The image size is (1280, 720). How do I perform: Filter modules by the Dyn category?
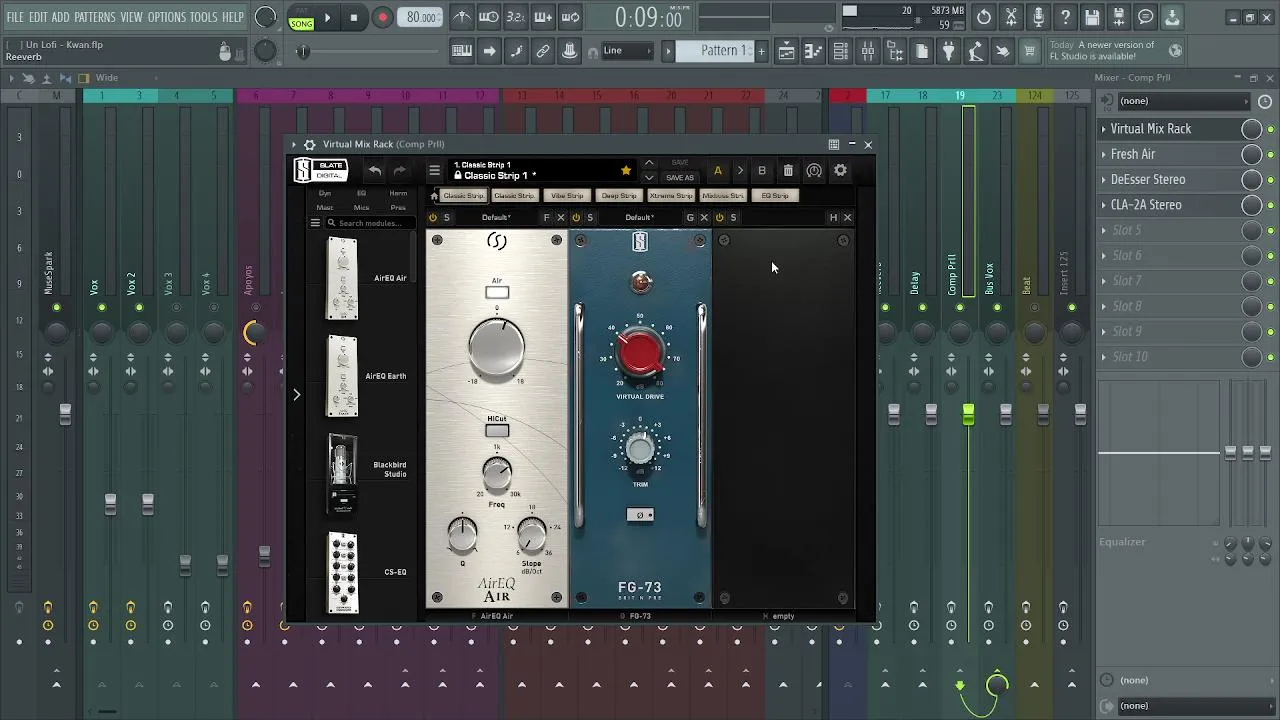tap(325, 193)
